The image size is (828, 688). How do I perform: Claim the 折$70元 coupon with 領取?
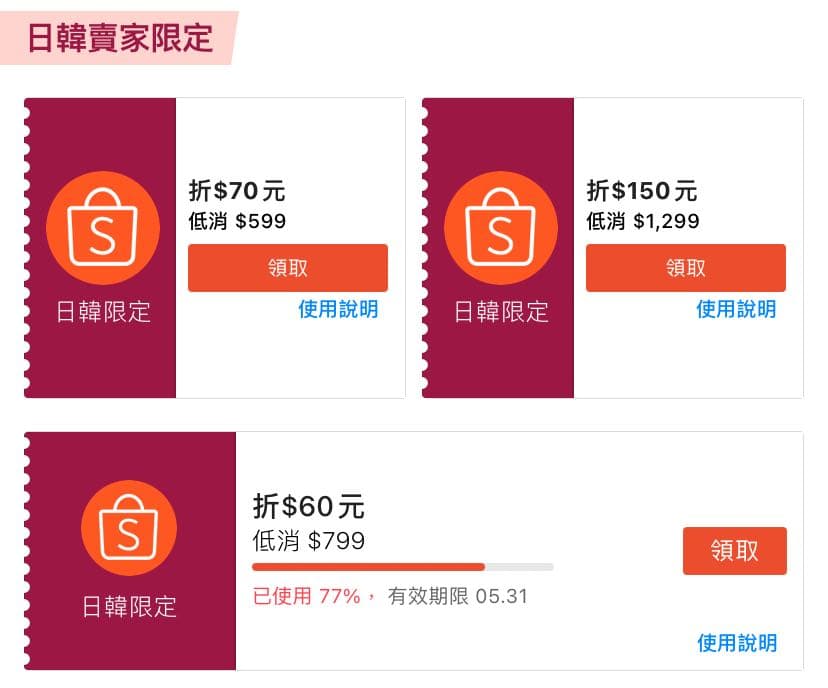pyautogui.click(x=288, y=268)
